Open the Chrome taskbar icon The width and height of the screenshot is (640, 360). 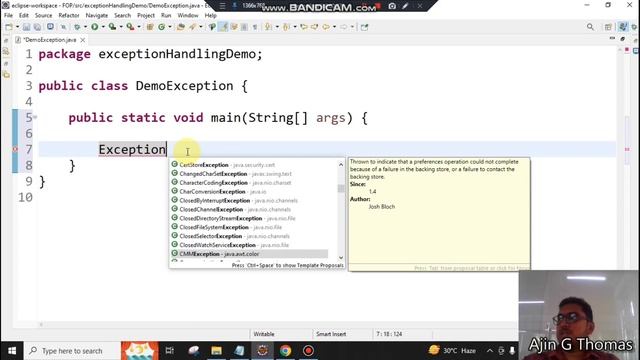(x=285, y=351)
